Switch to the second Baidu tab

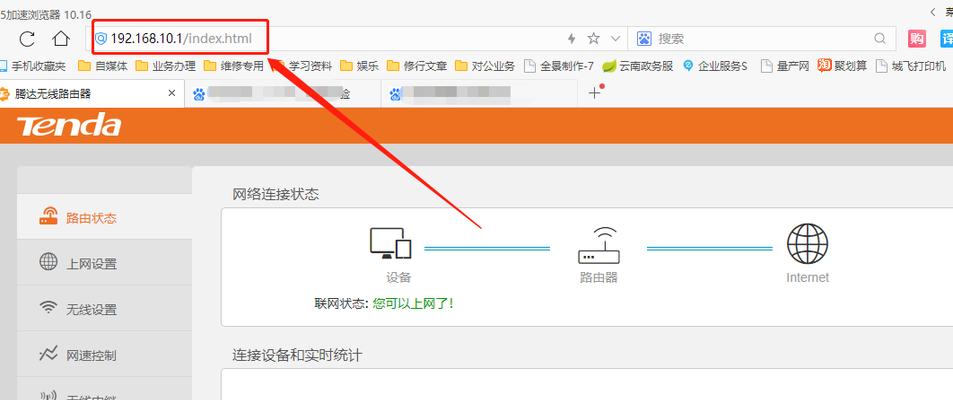pyautogui.click(x=283, y=94)
